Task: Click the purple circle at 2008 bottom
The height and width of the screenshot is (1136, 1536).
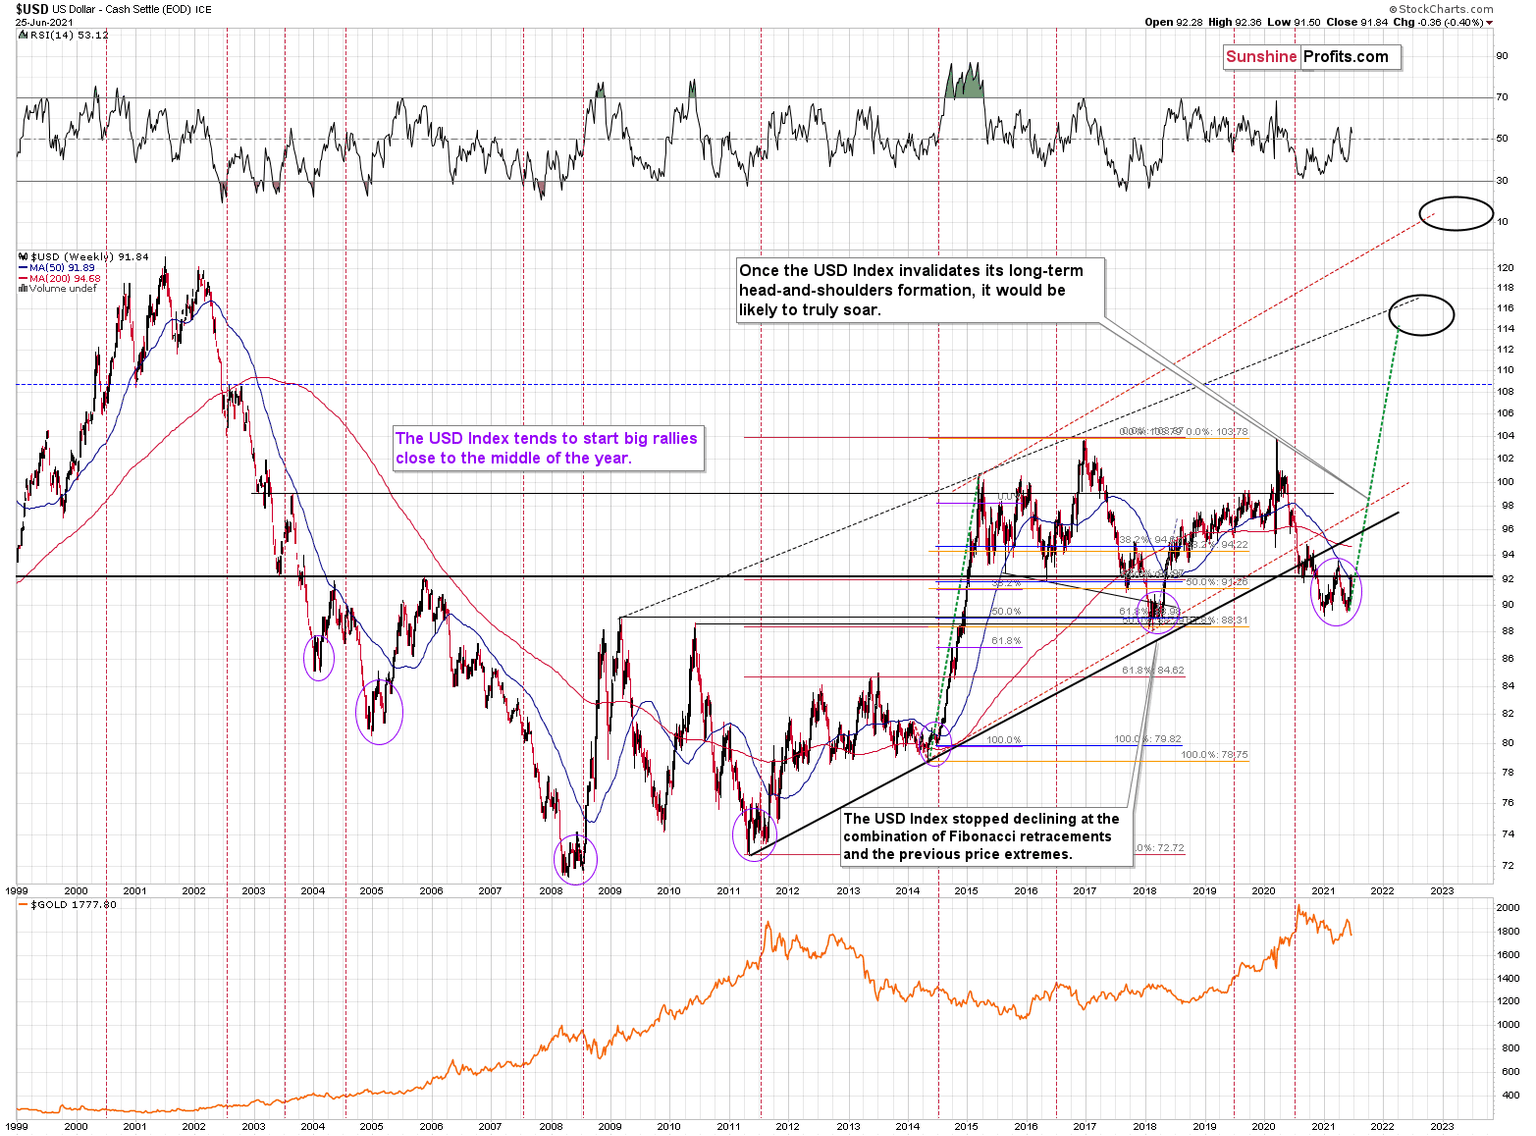Action: click(x=575, y=857)
